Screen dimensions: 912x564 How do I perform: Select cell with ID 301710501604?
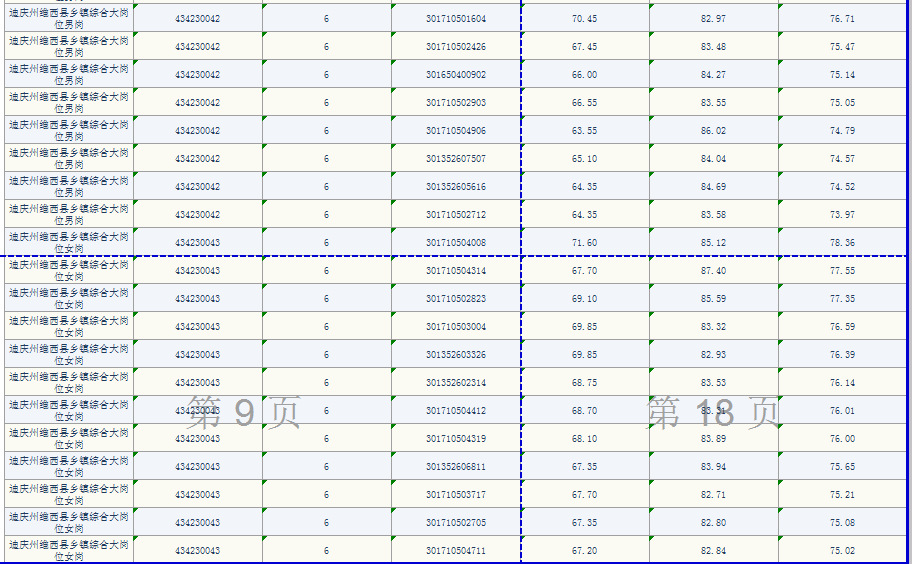click(456, 19)
